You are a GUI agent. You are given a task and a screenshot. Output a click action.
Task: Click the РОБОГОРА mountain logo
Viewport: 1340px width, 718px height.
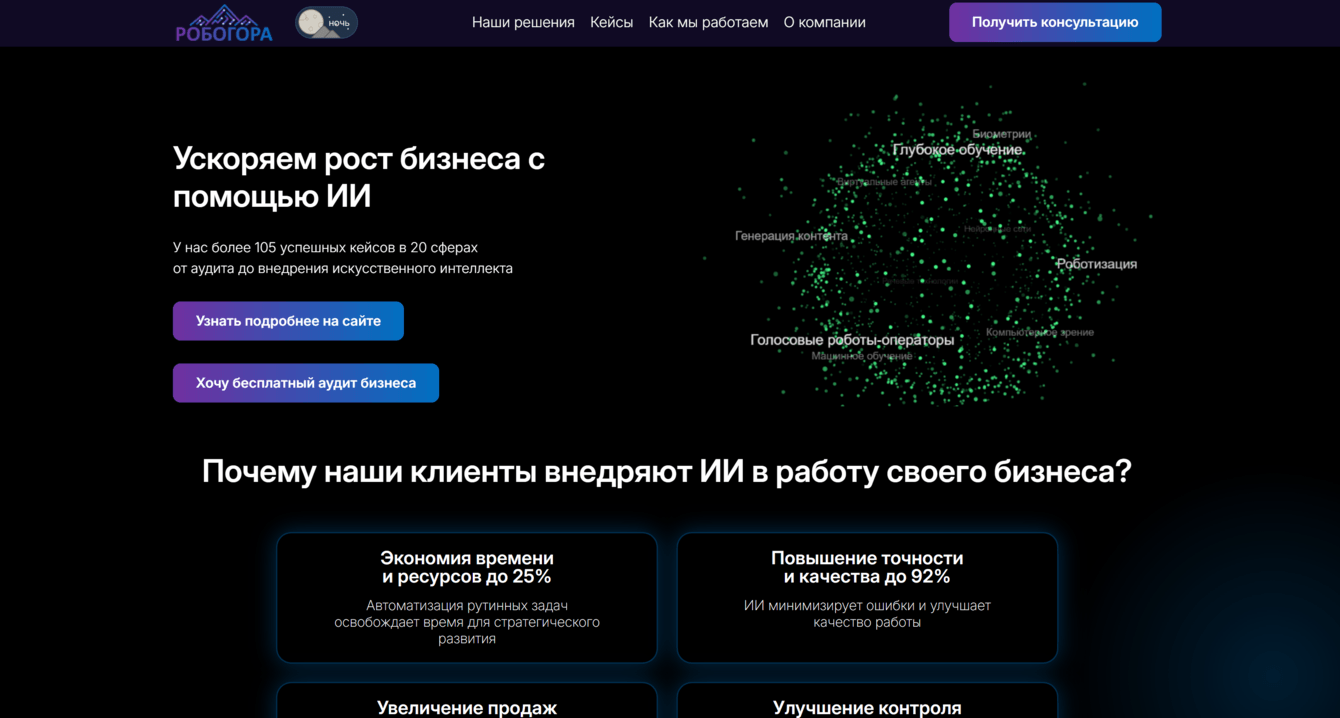click(224, 22)
